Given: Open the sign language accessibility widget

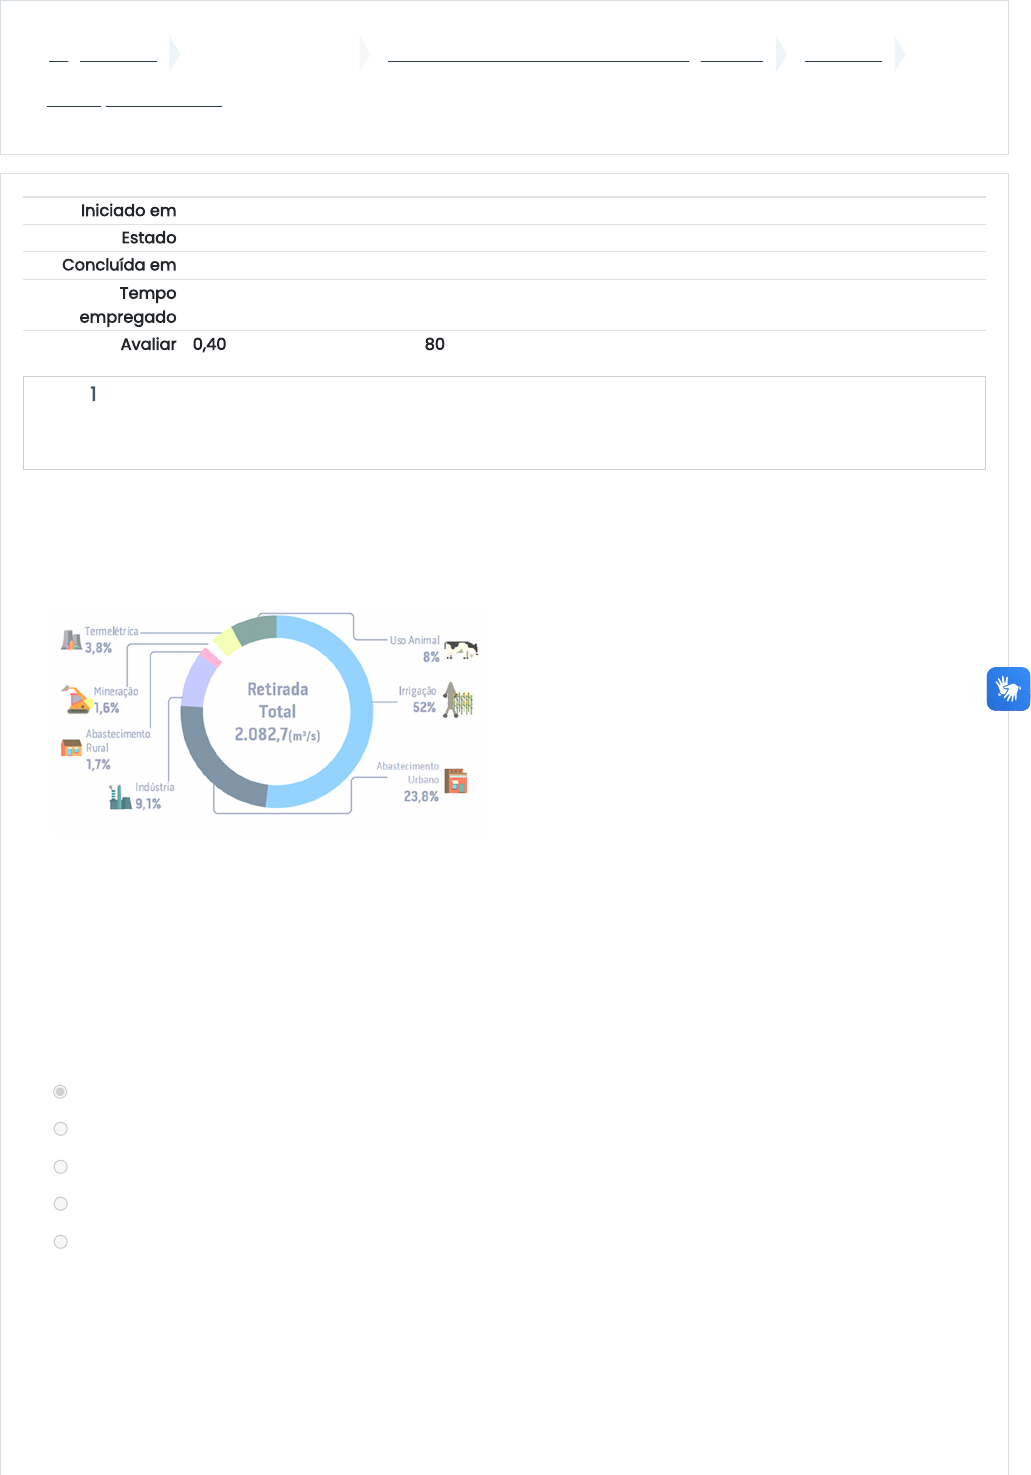Looking at the screenshot, I should coord(1008,689).
